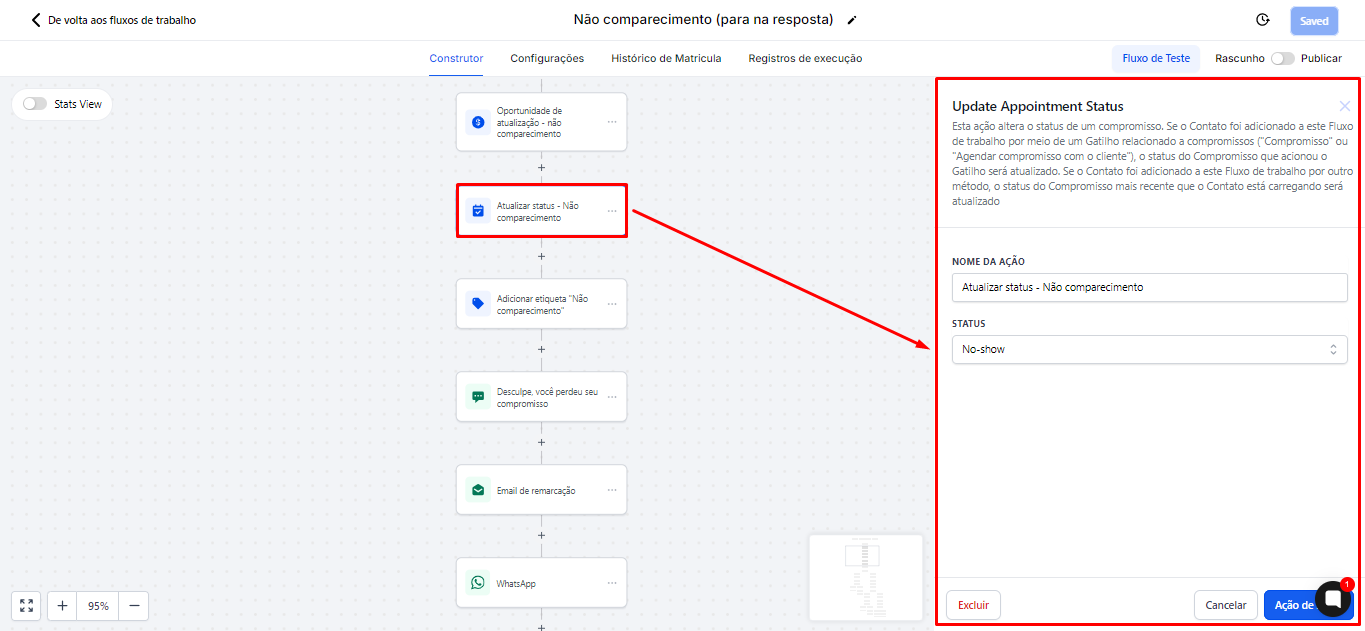Toggle the Rascunho/Publicar switch

1281,58
